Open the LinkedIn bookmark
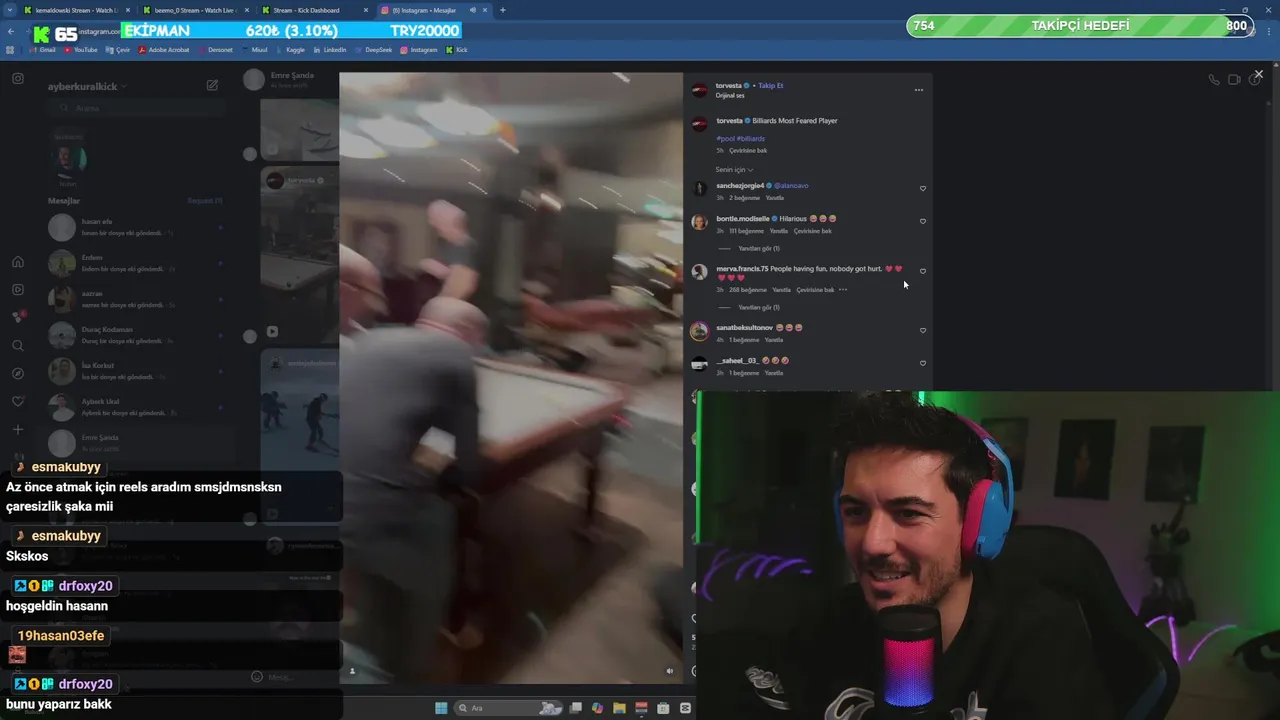Image resolution: width=1280 pixels, height=720 pixels. coord(330,49)
